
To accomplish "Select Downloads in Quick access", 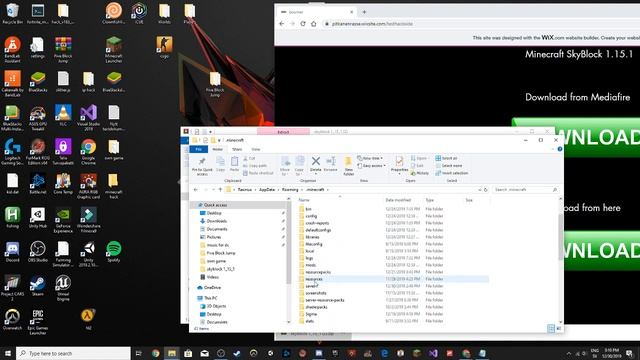I will 216,221.
